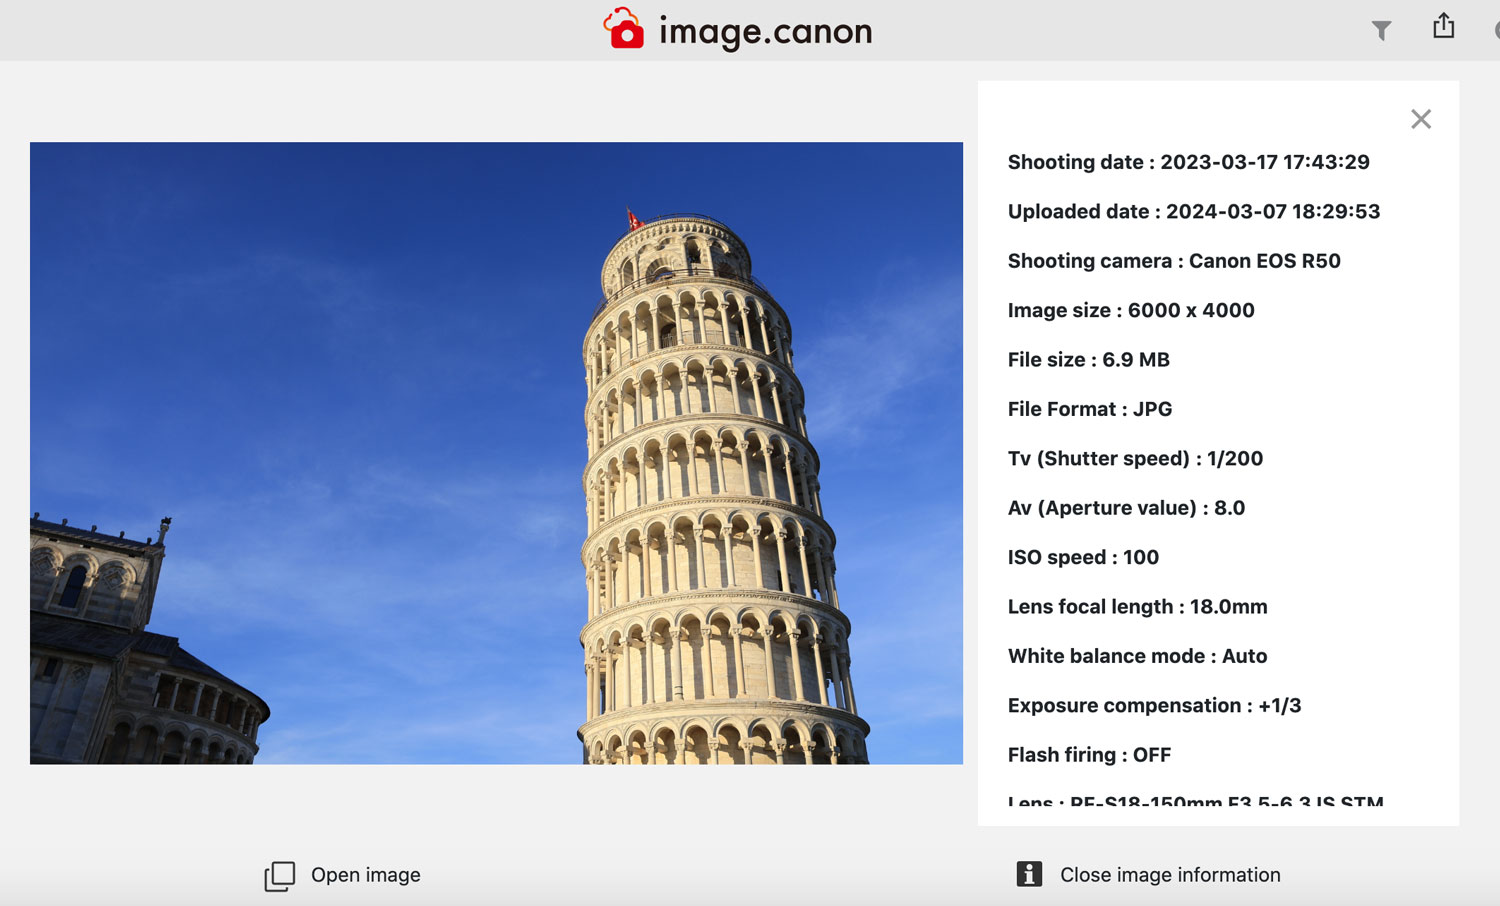This screenshot has width=1500, height=906.
Task: Click the share/export icon in header
Action: [1443, 26]
